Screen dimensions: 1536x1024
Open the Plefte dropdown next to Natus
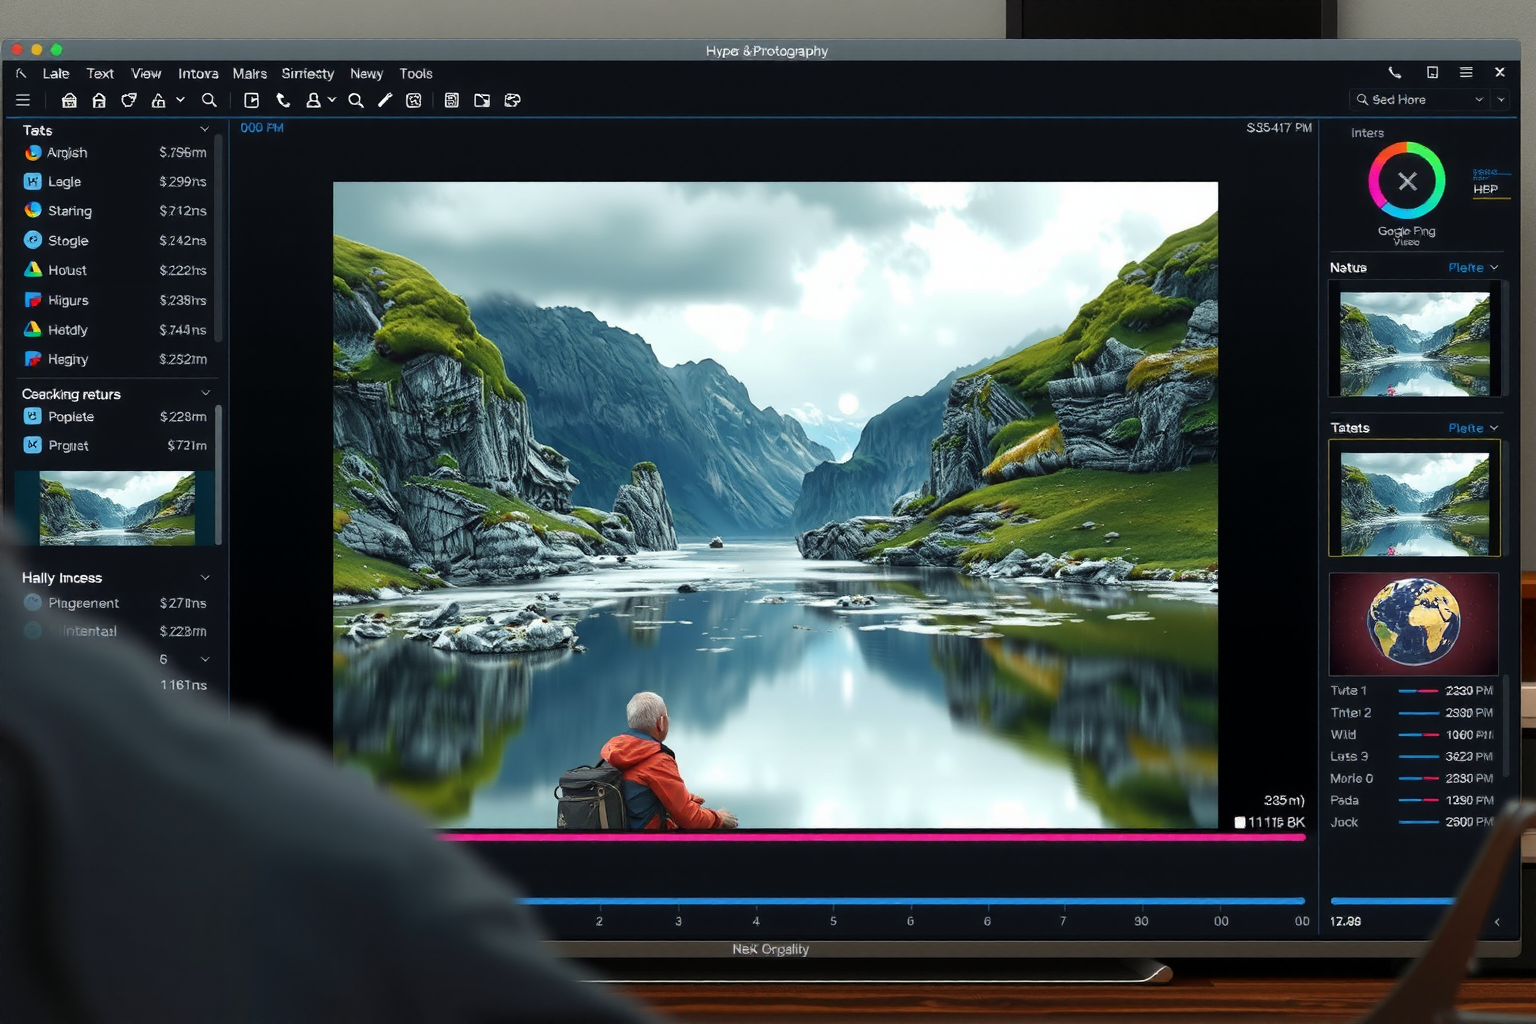(1473, 268)
